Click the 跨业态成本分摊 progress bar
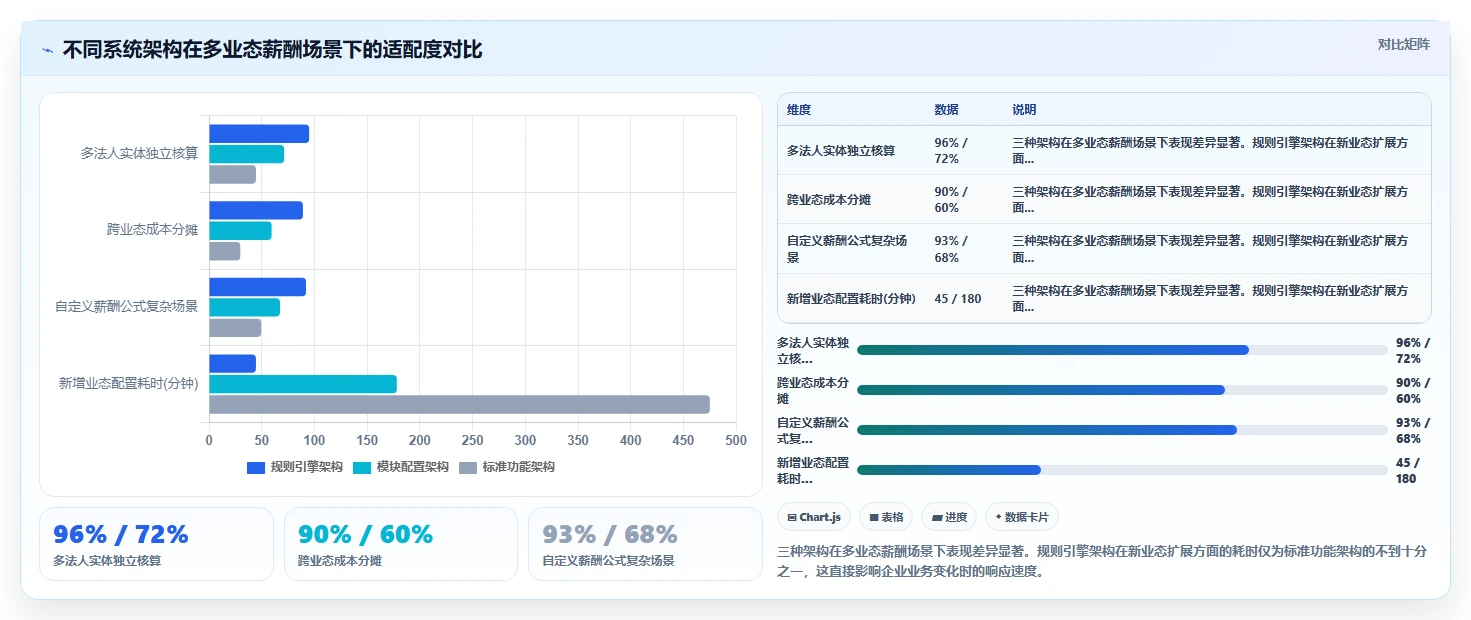Image resolution: width=1471 pixels, height=620 pixels. [x=1122, y=390]
